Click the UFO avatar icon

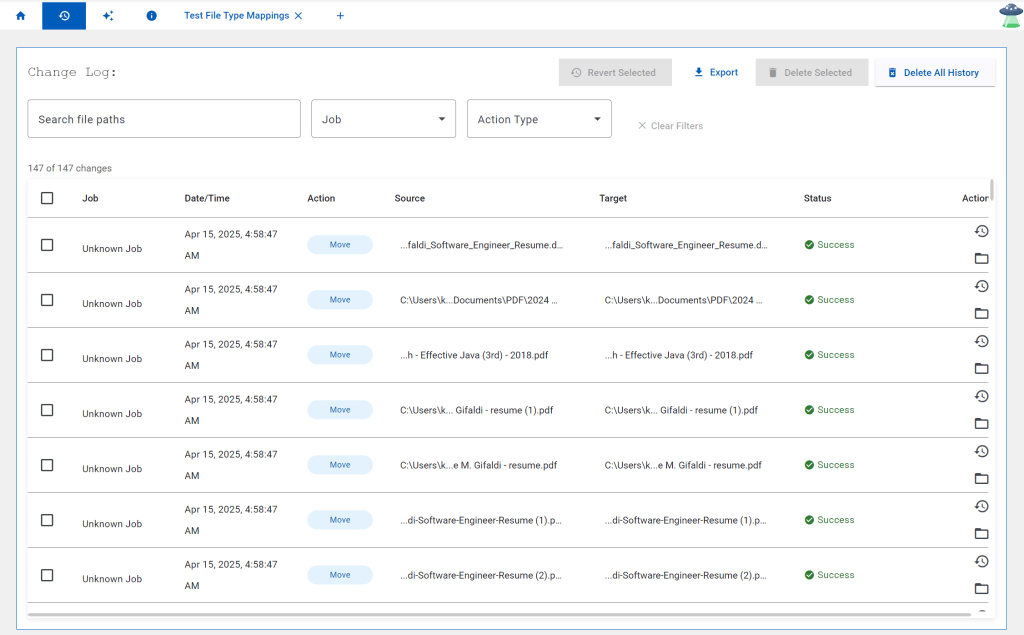(x=1010, y=15)
